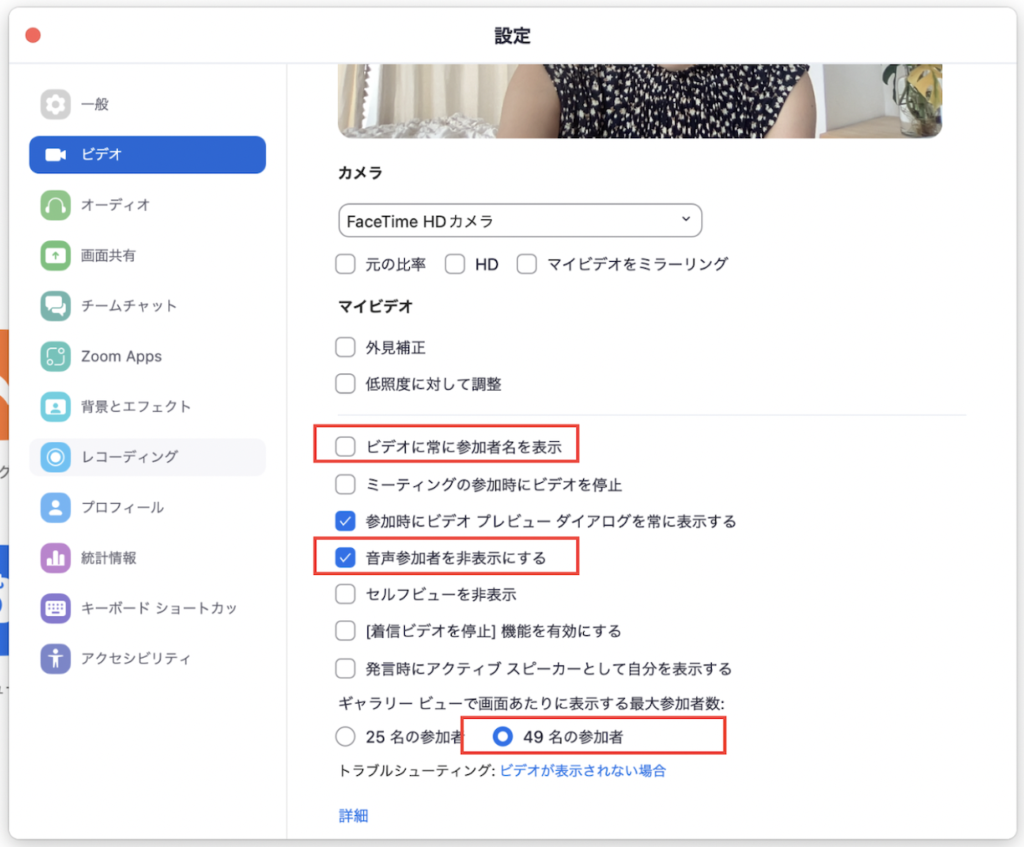The width and height of the screenshot is (1024, 847).
Task: Open the プロフィール person icon
Action: [55, 507]
